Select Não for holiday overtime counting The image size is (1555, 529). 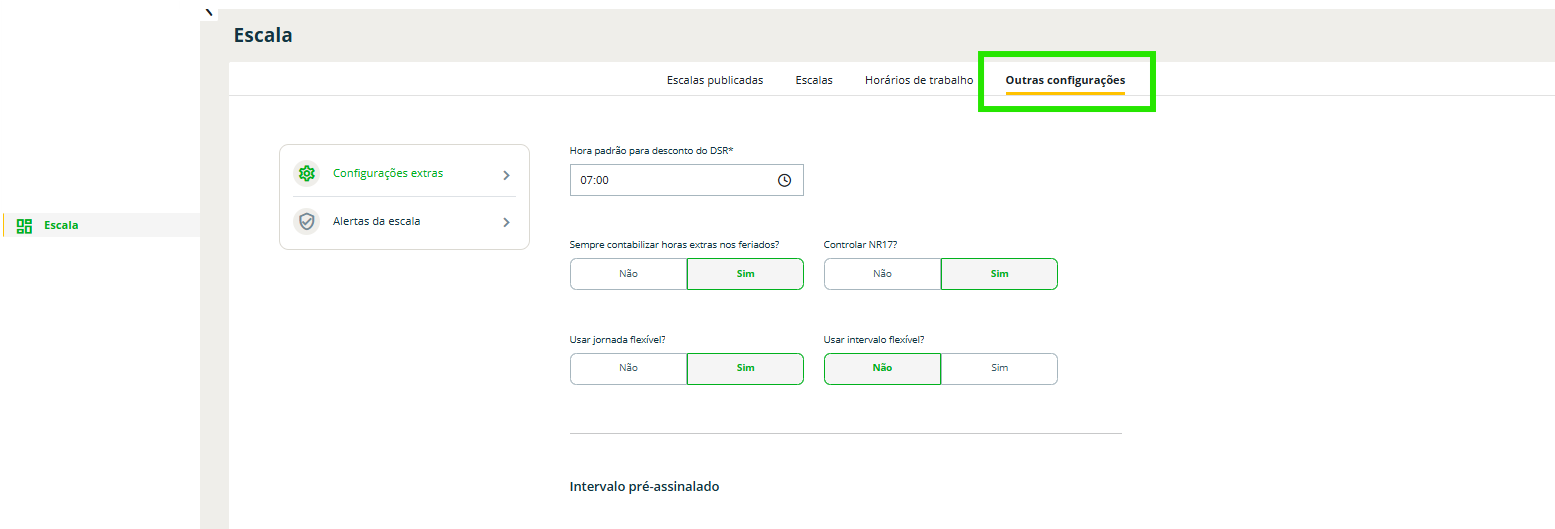628,274
